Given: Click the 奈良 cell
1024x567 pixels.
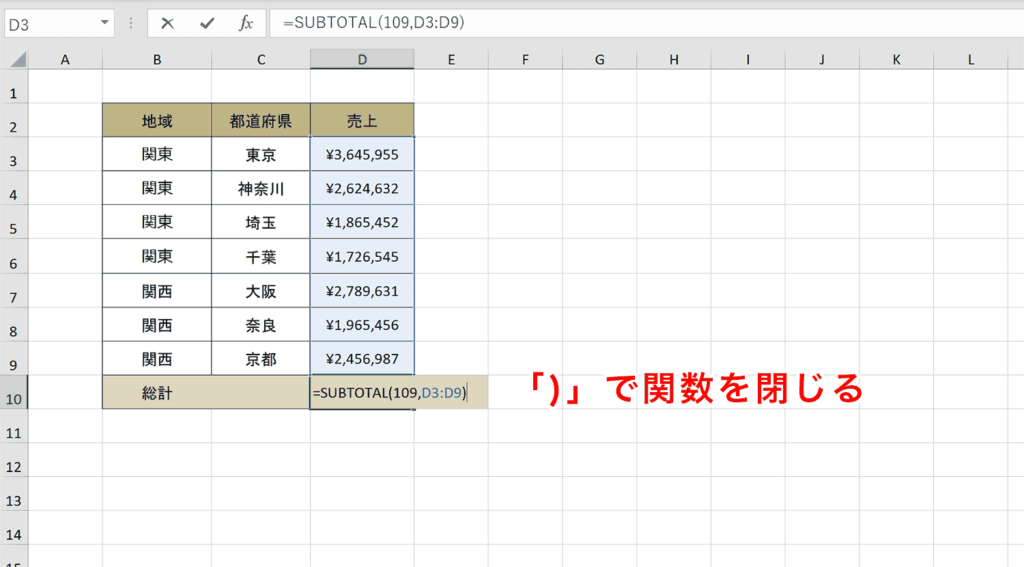Looking at the screenshot, I should (261, 325).
